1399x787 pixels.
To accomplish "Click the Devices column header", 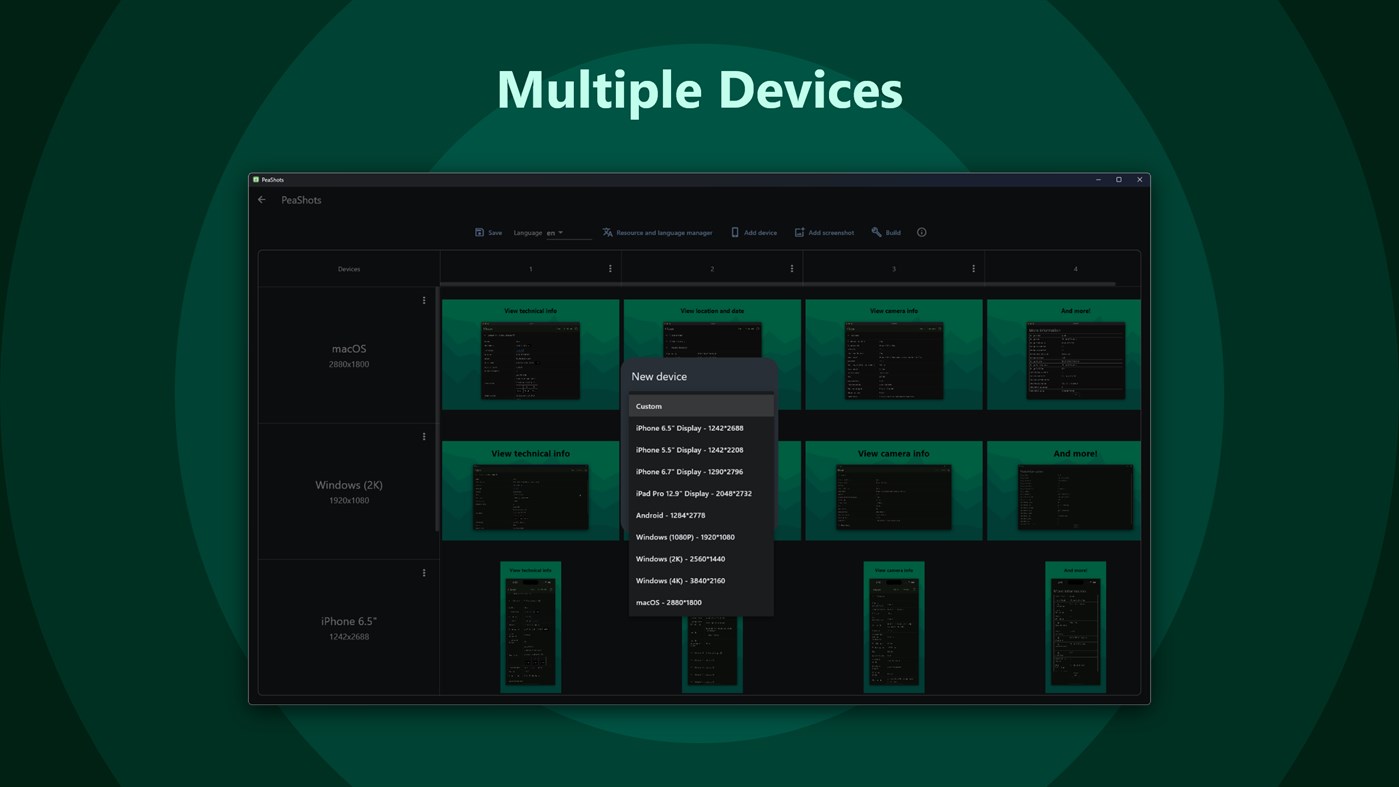I will click(x=349, y=269).
